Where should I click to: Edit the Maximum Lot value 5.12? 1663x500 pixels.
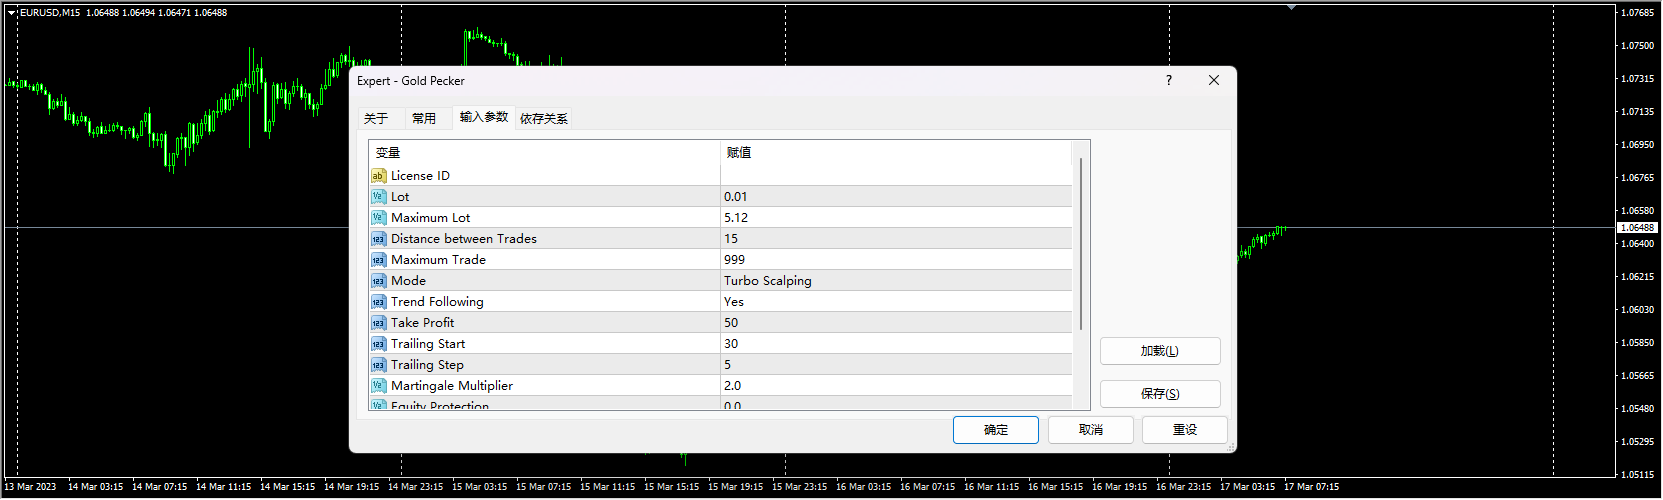point(896,218)
